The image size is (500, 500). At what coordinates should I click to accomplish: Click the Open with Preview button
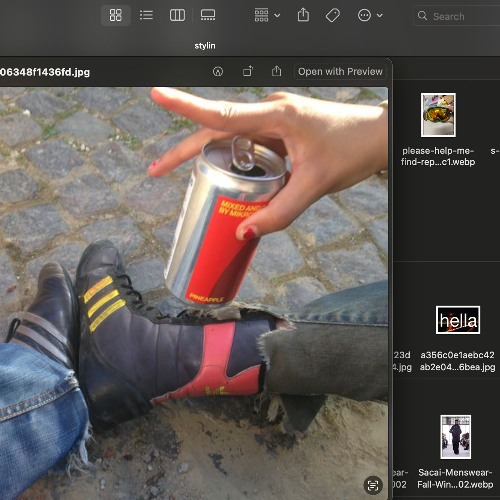point(340,72)
